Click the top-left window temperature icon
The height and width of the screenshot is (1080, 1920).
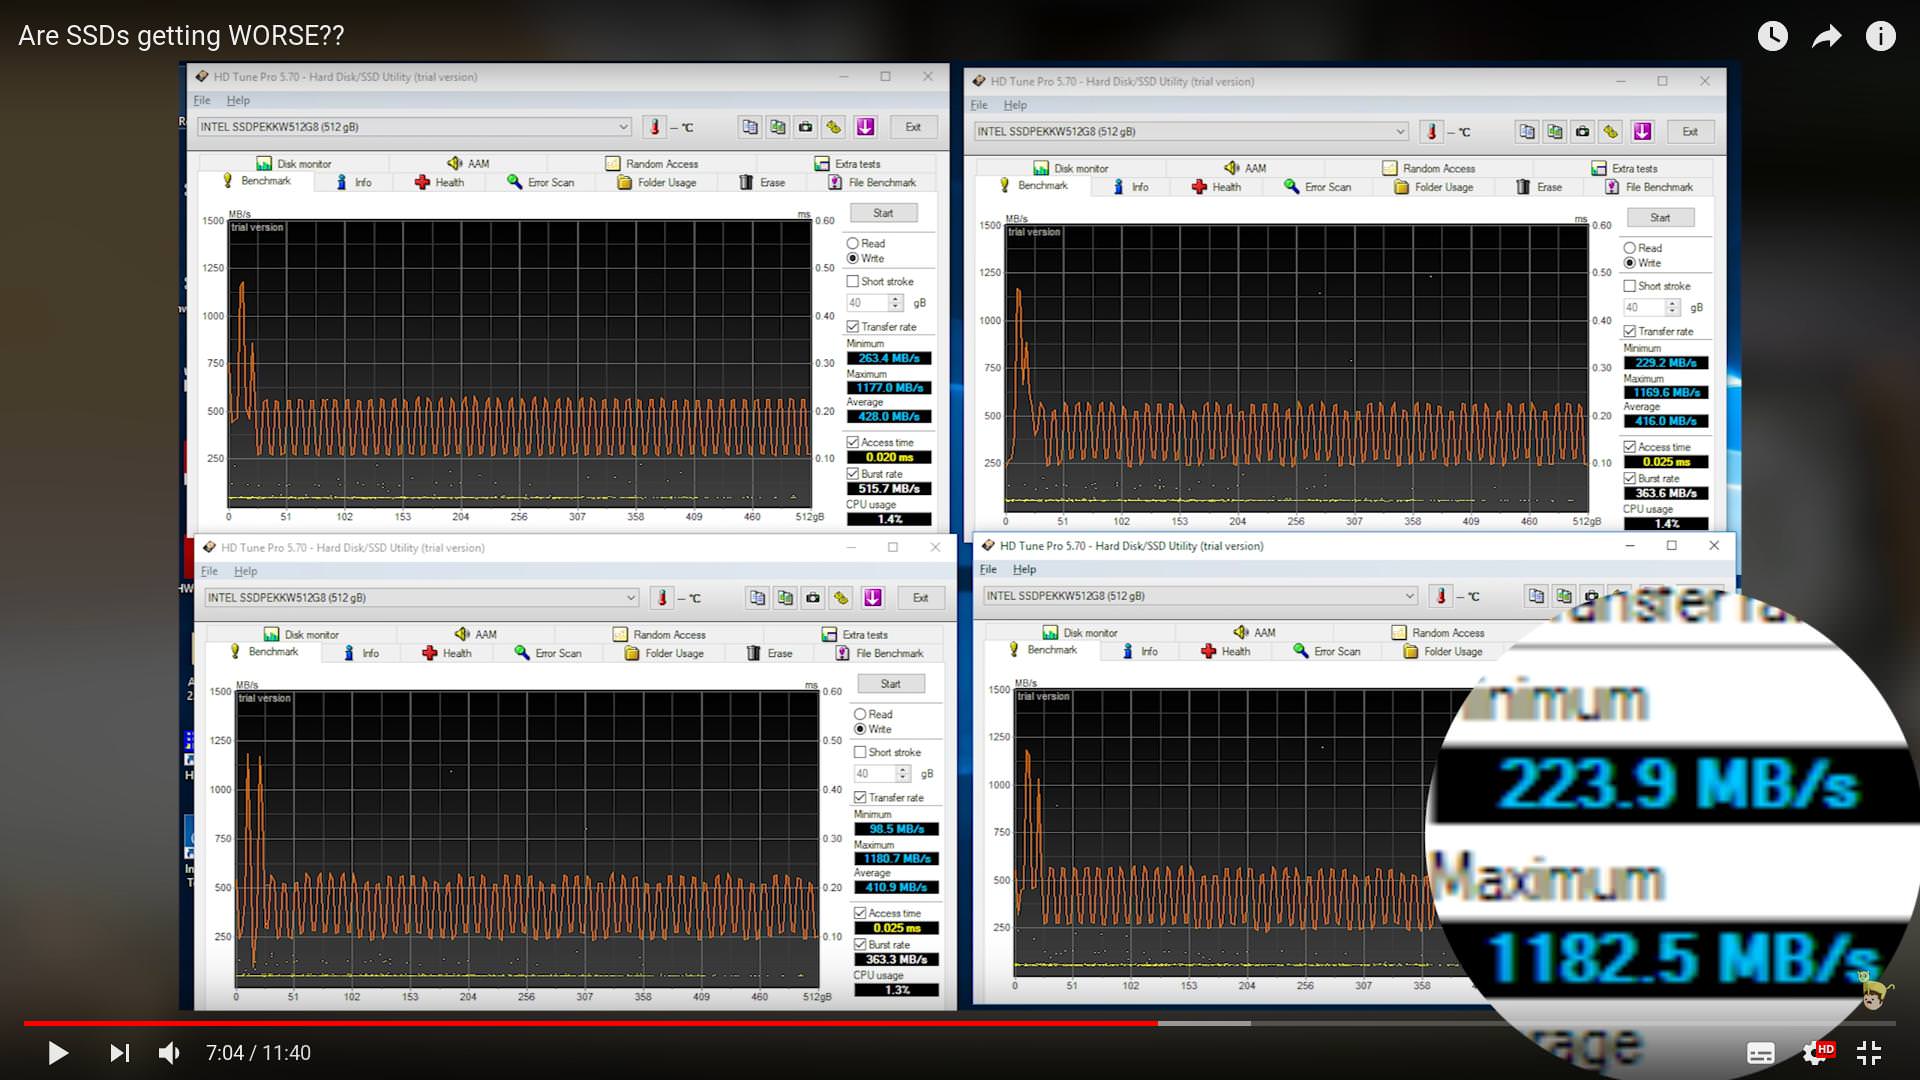click(x=655, y=127)
